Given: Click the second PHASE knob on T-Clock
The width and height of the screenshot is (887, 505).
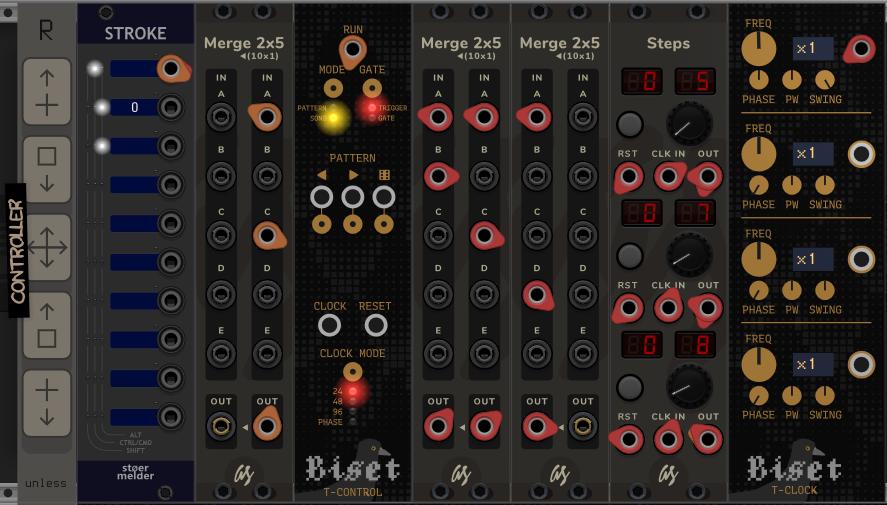Looking at the screenshot, I should coord(759,185).
